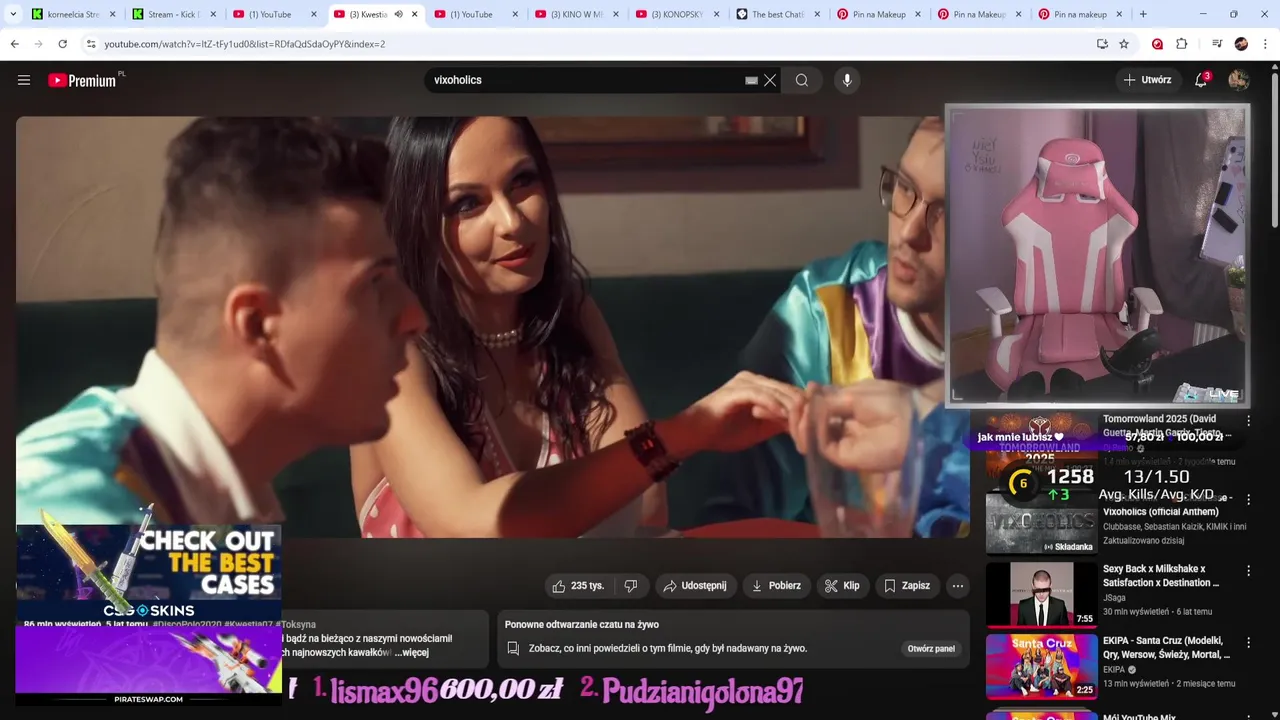Expand description with ...więcej
1280x720 pixels.
(x=411, y=652)
